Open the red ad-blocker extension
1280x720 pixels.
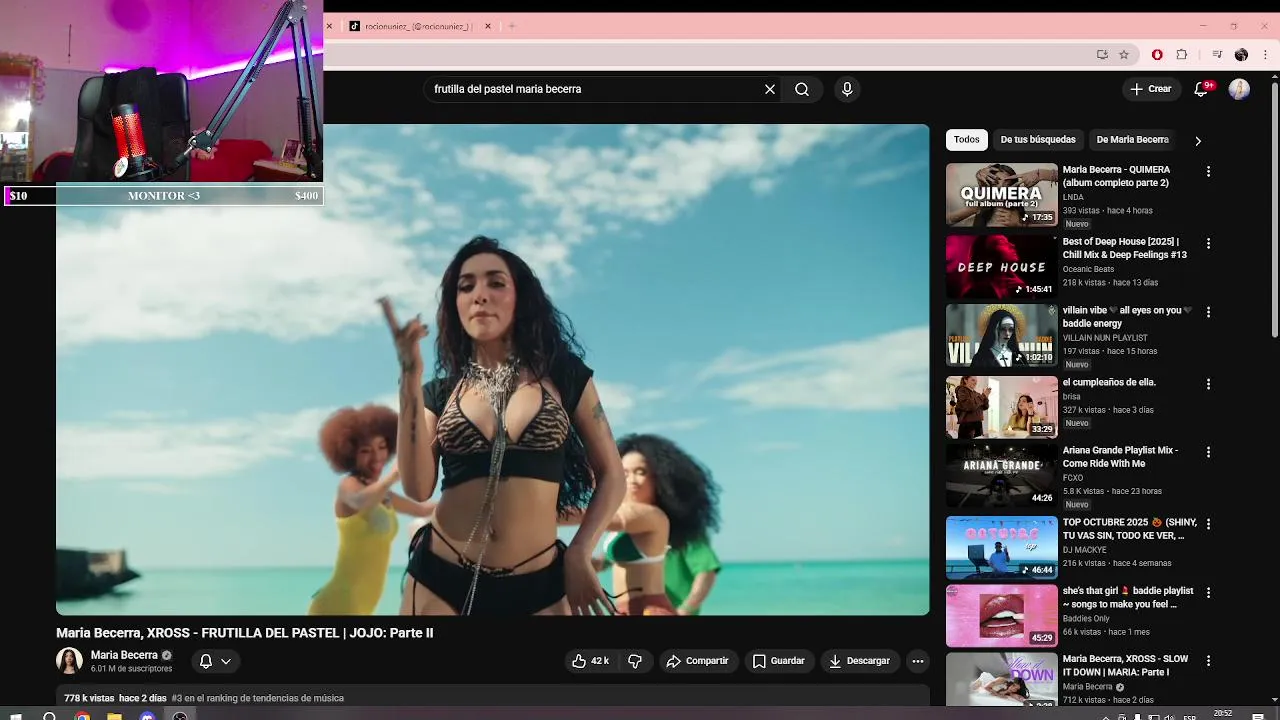[1157, 55]
